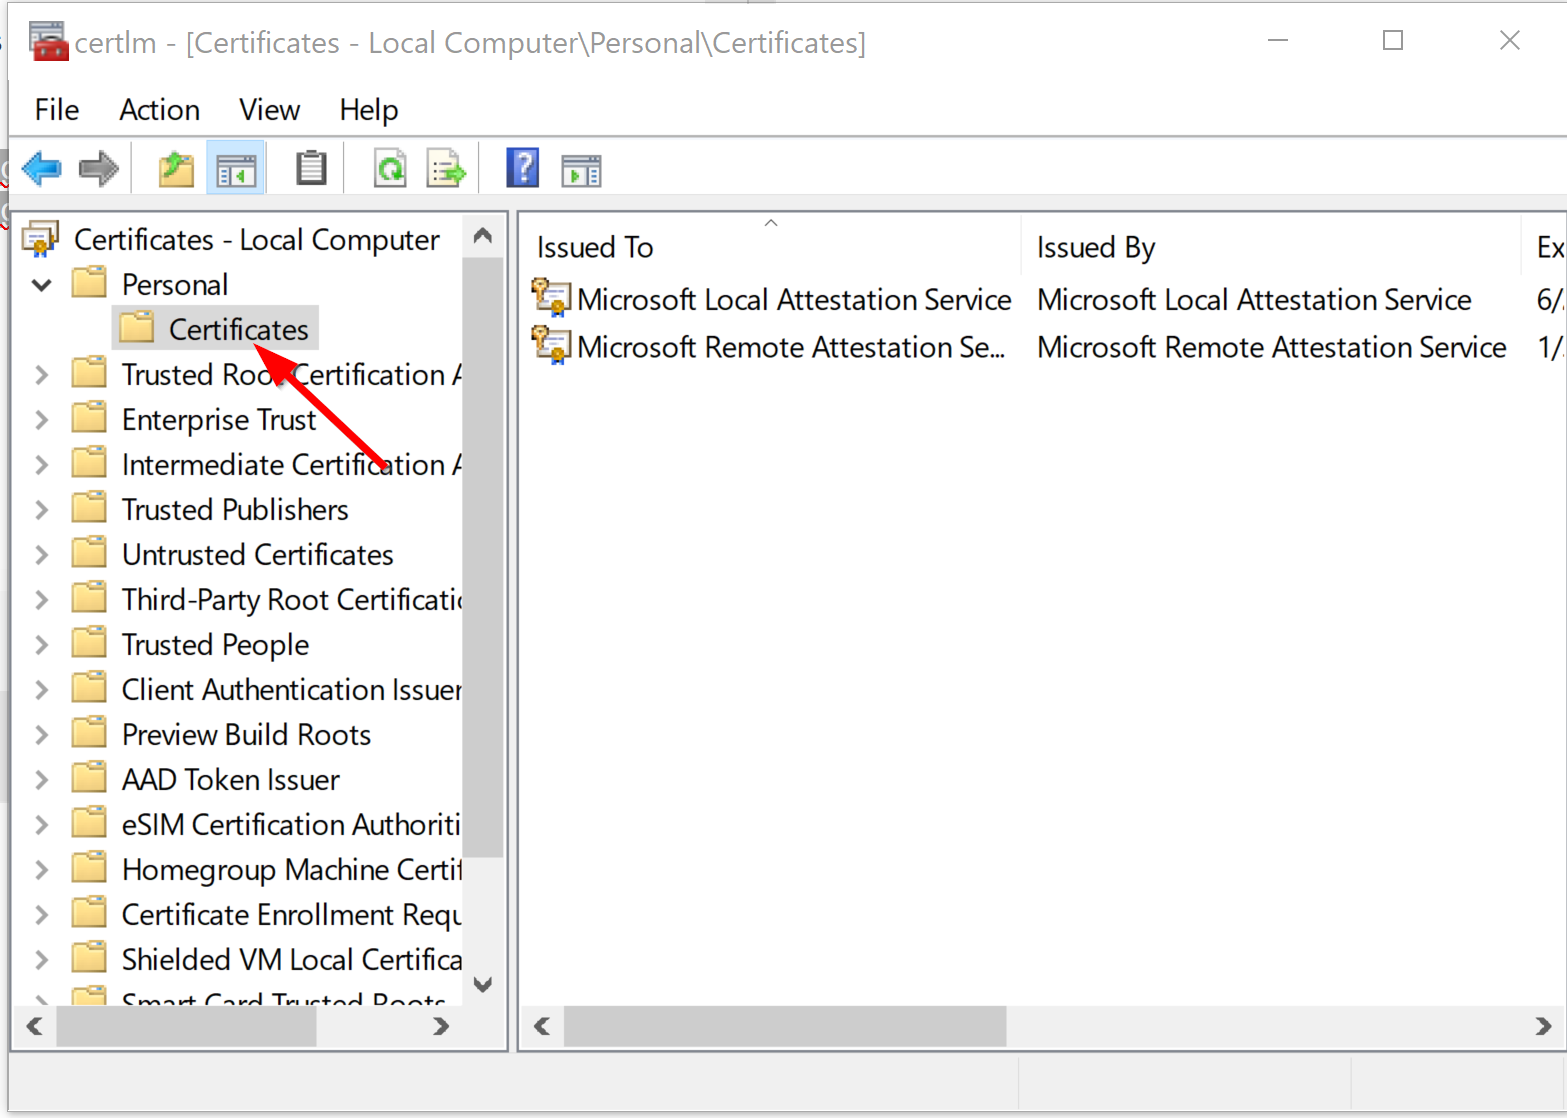Click the Certificates - Local Computer root icon
Screen dimensions: 1567x1118
pos(41,239)
